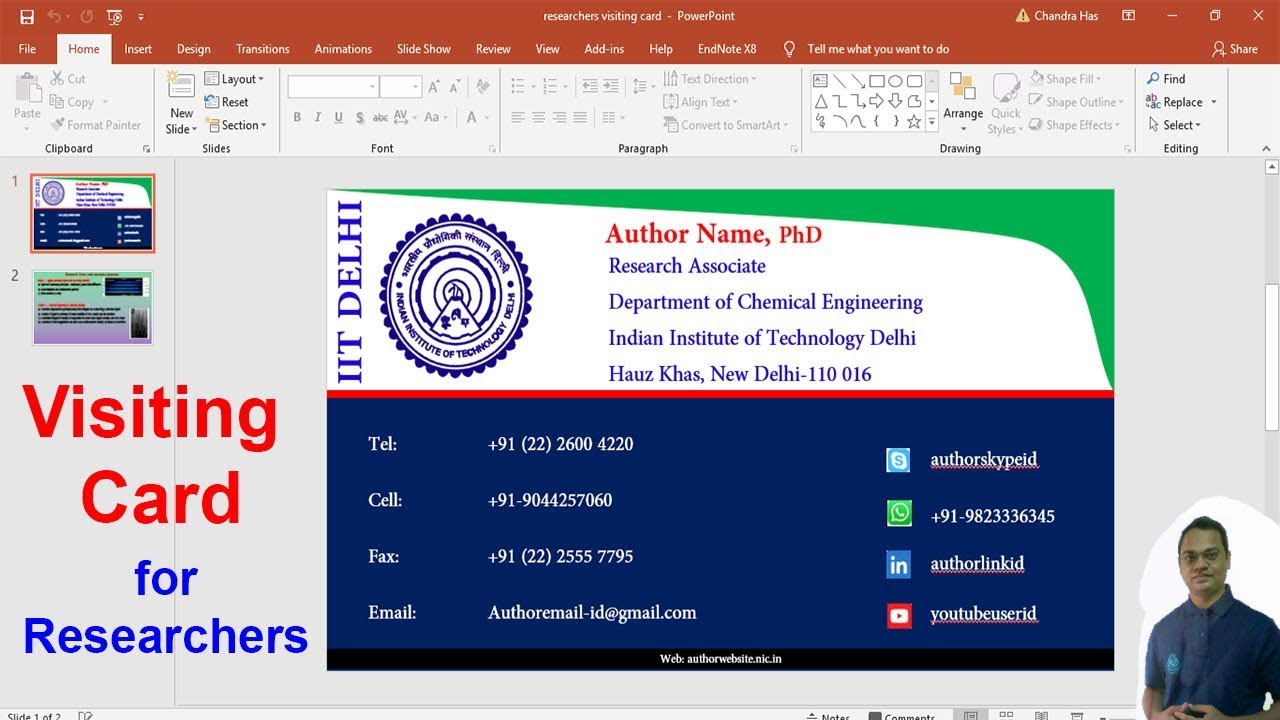Switch to the Transitions tab

pyautogui.click(x=263, y=49)
